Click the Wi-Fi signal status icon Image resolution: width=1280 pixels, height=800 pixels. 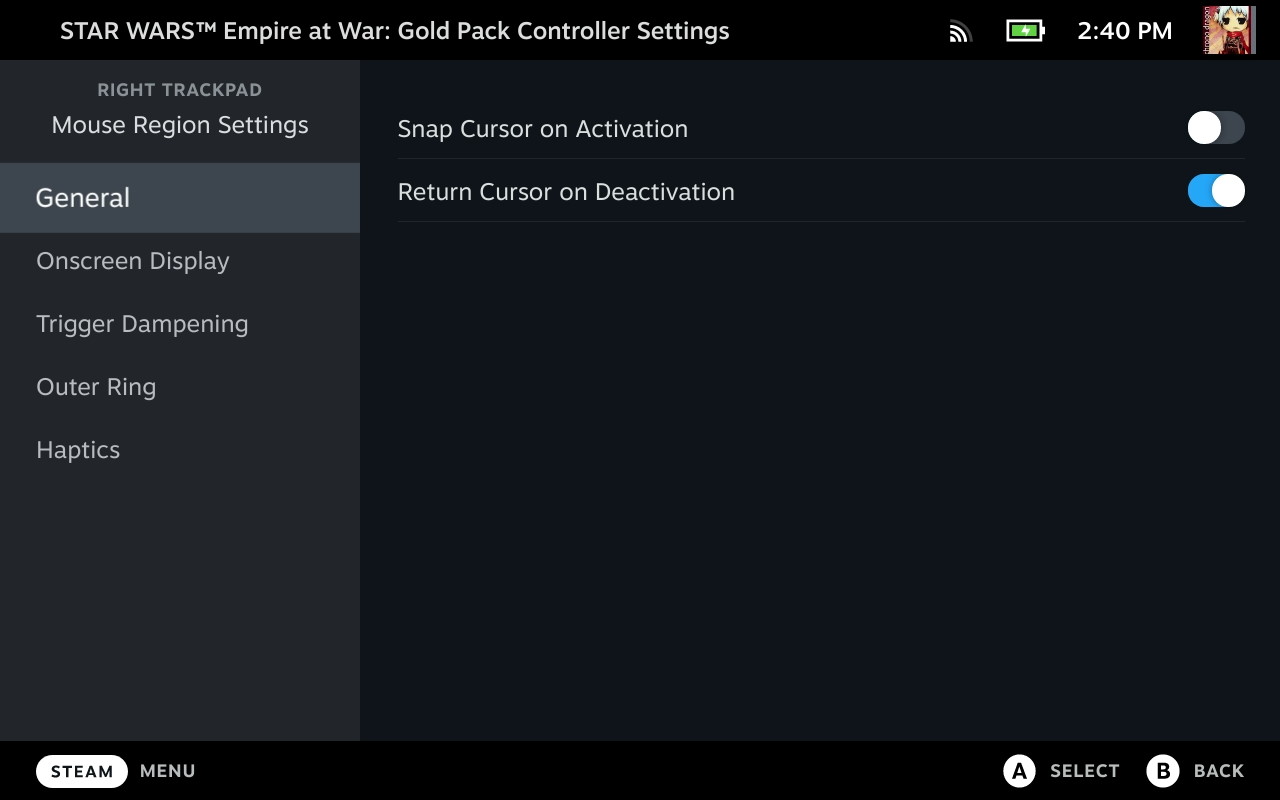tap(960, 32)
